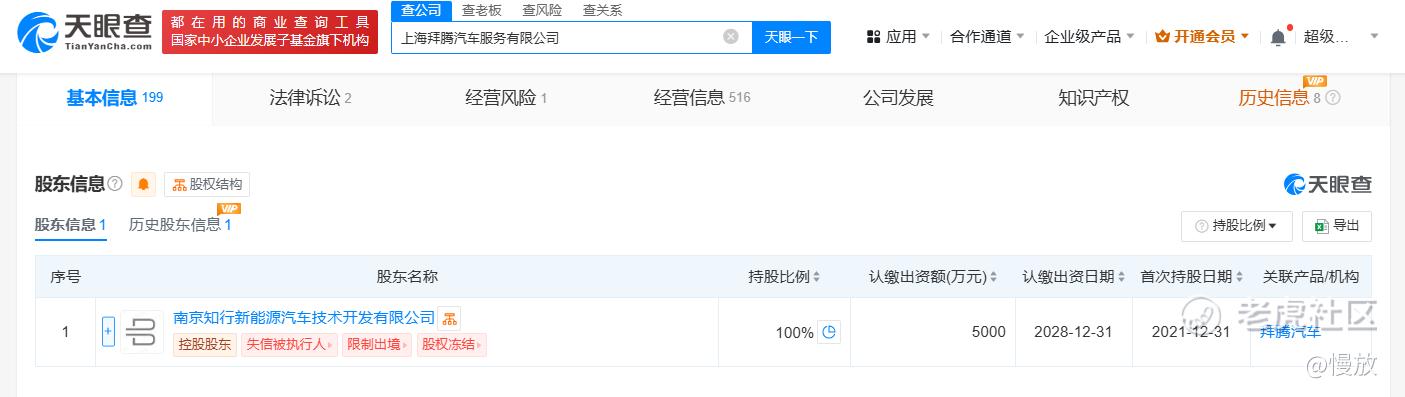This screenshot has width=1405, height=397.
Task: Sort by 首次持股日期 column header
Action: (1191, 277)
